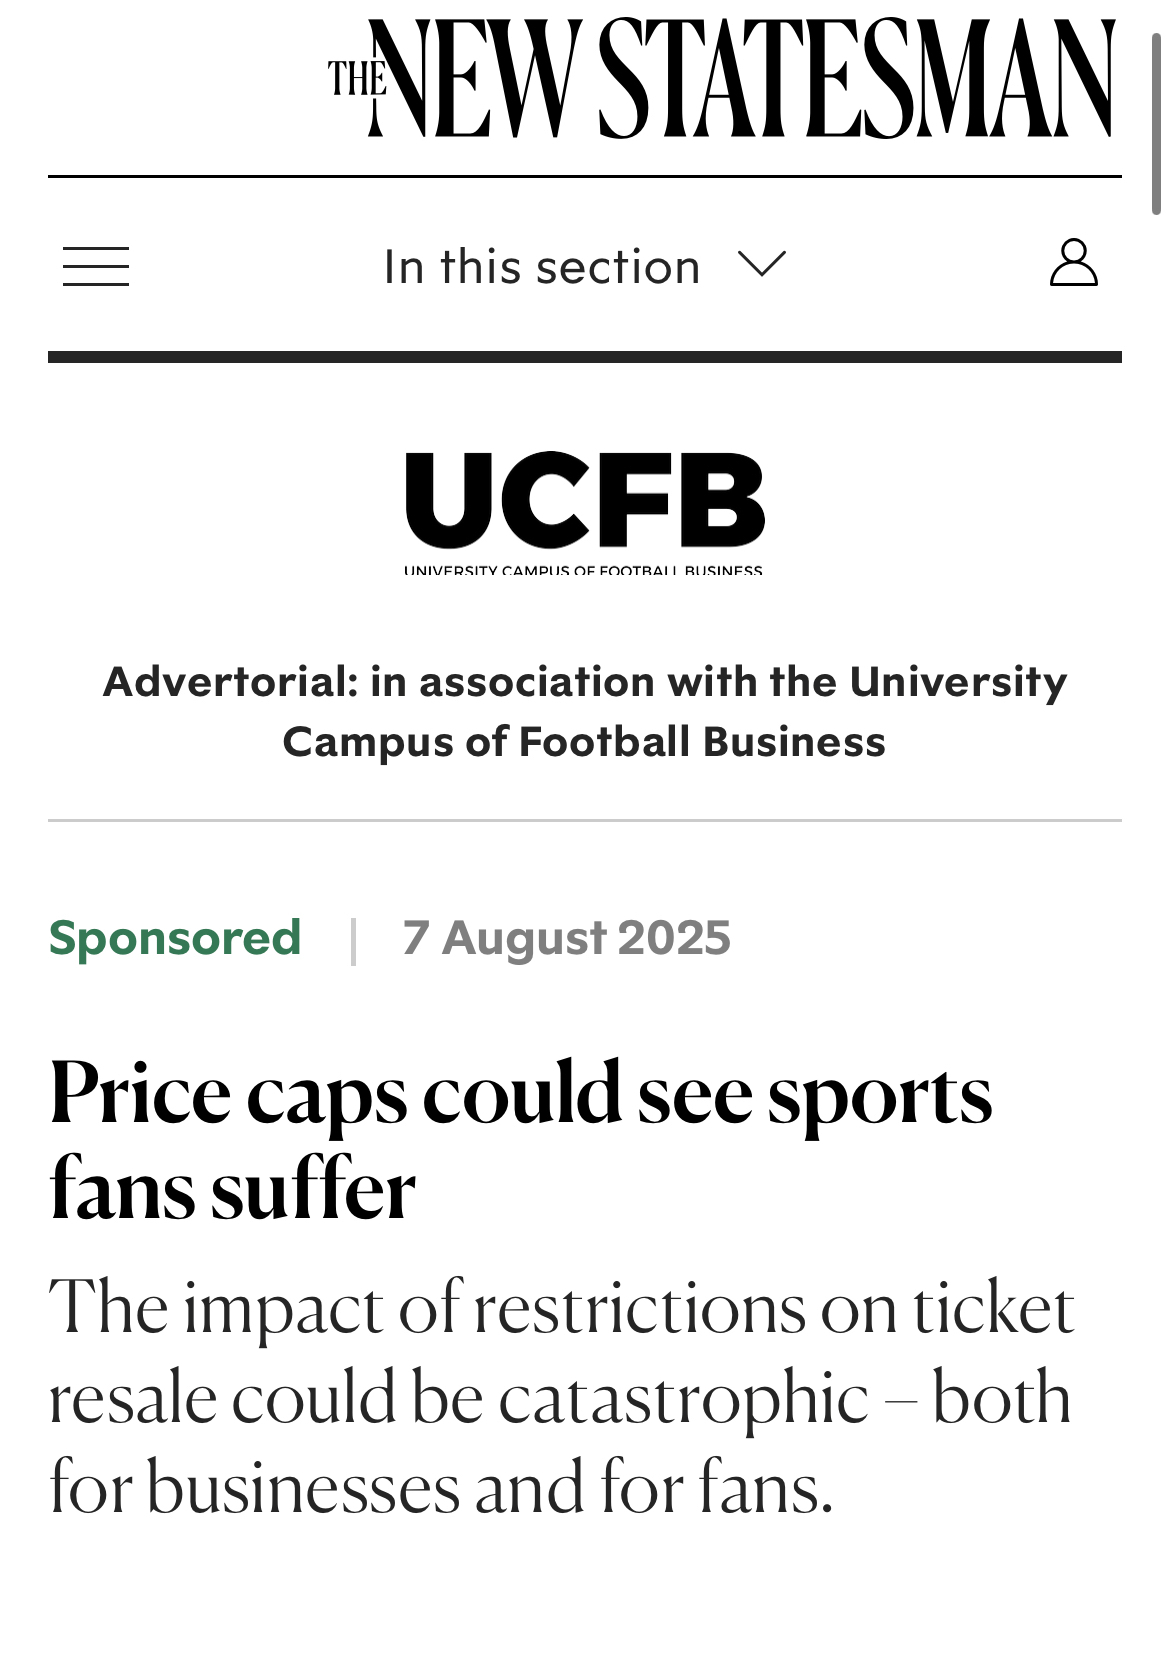Click the grey line below the advertorial notice

click(584, 821)
